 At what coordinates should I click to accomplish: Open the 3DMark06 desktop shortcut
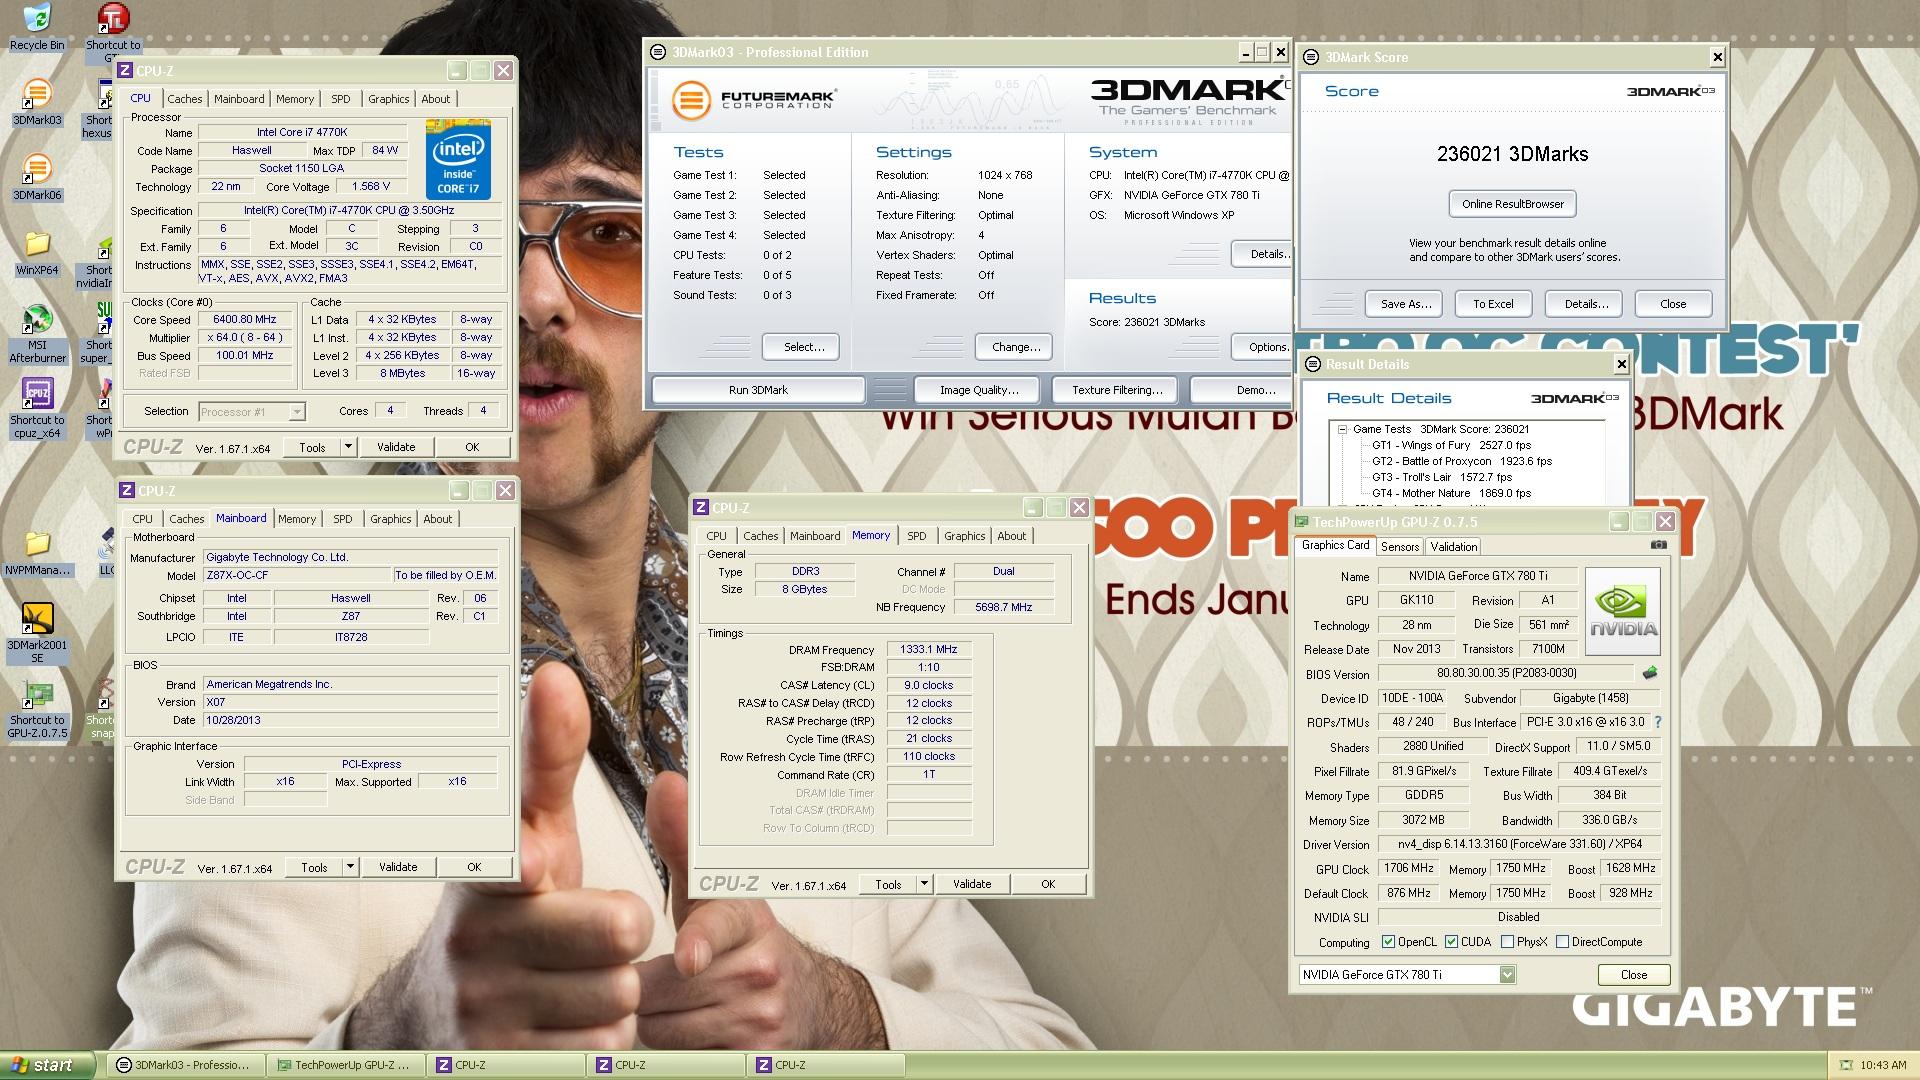[x=36, y=178]
